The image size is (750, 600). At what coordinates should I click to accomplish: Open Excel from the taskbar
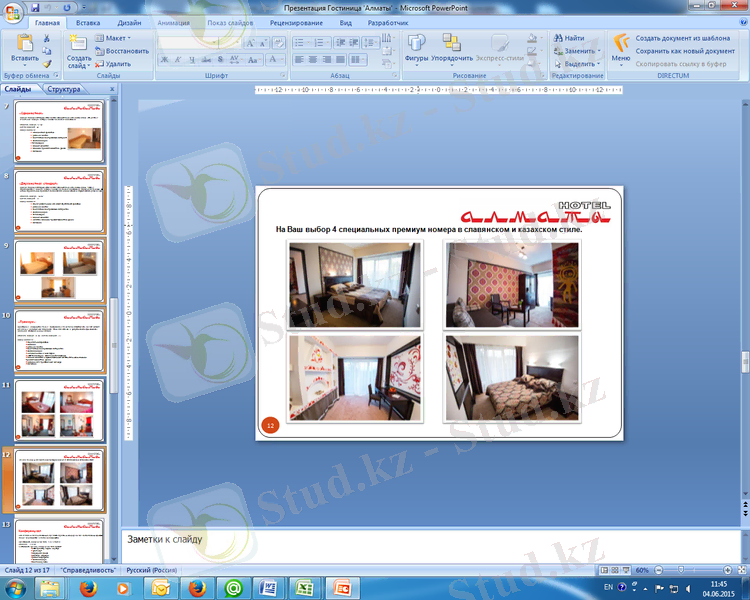pyautogui.click(x=305, y=588)
